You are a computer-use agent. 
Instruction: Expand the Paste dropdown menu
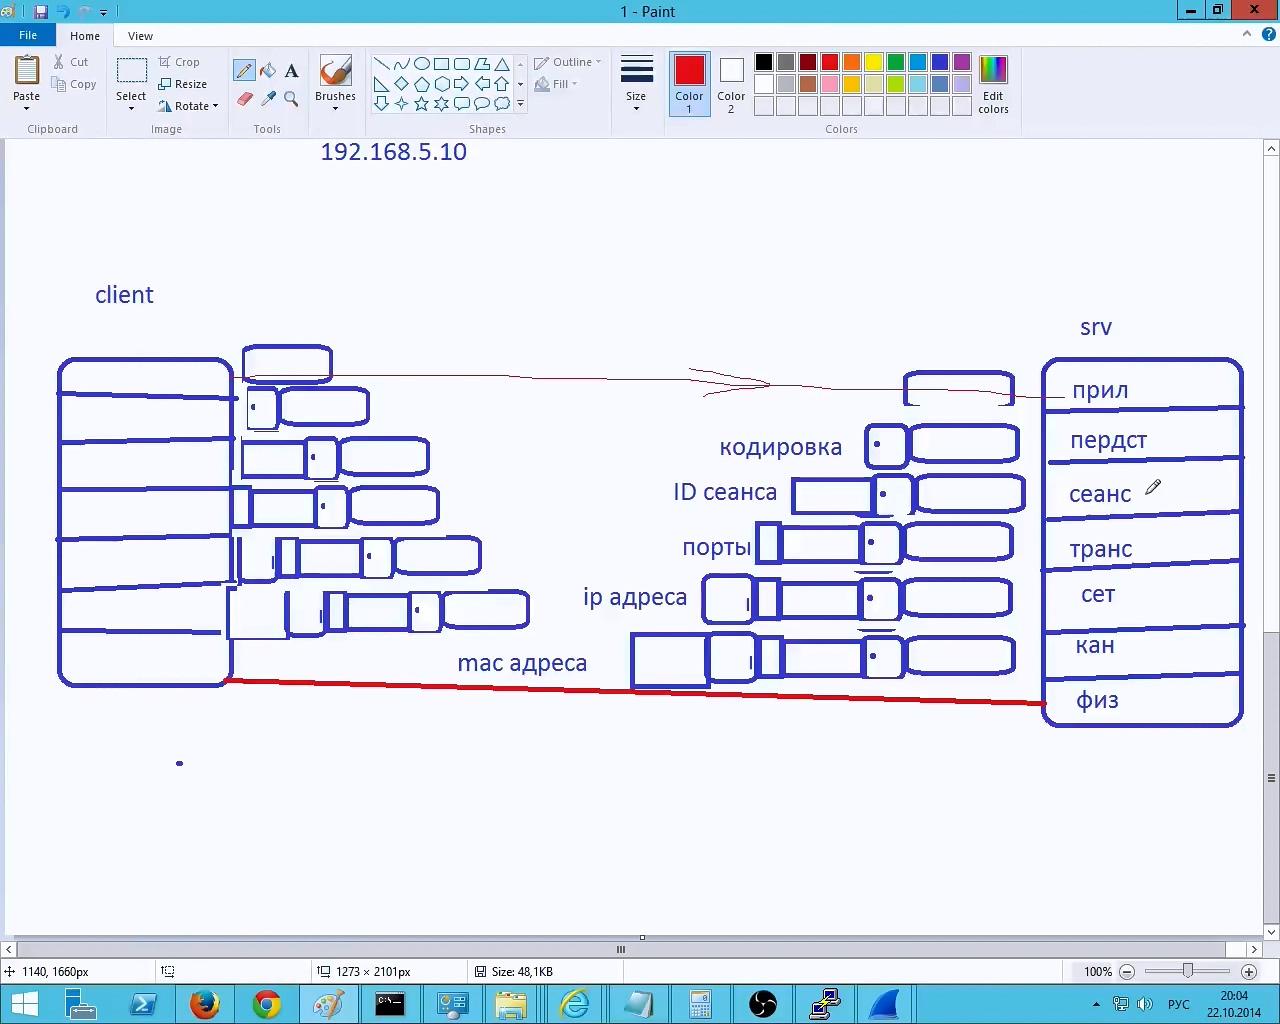click(27, 107)
